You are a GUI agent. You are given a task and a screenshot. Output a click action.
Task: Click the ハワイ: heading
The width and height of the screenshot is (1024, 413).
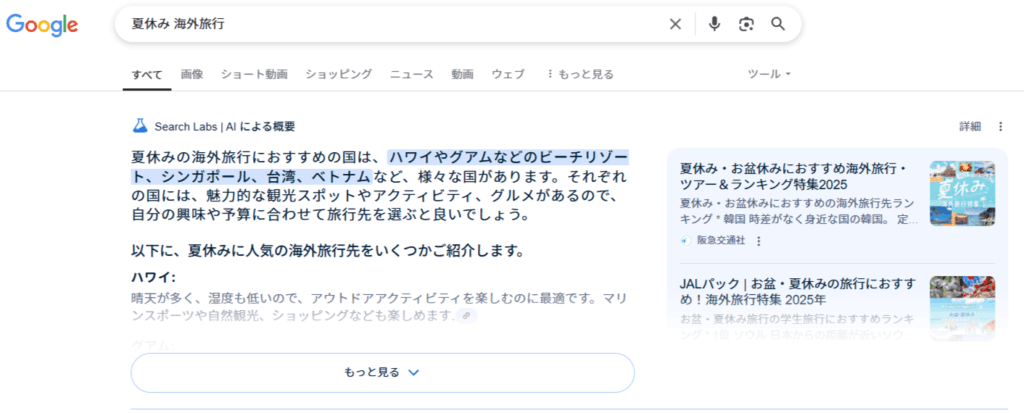153,277
